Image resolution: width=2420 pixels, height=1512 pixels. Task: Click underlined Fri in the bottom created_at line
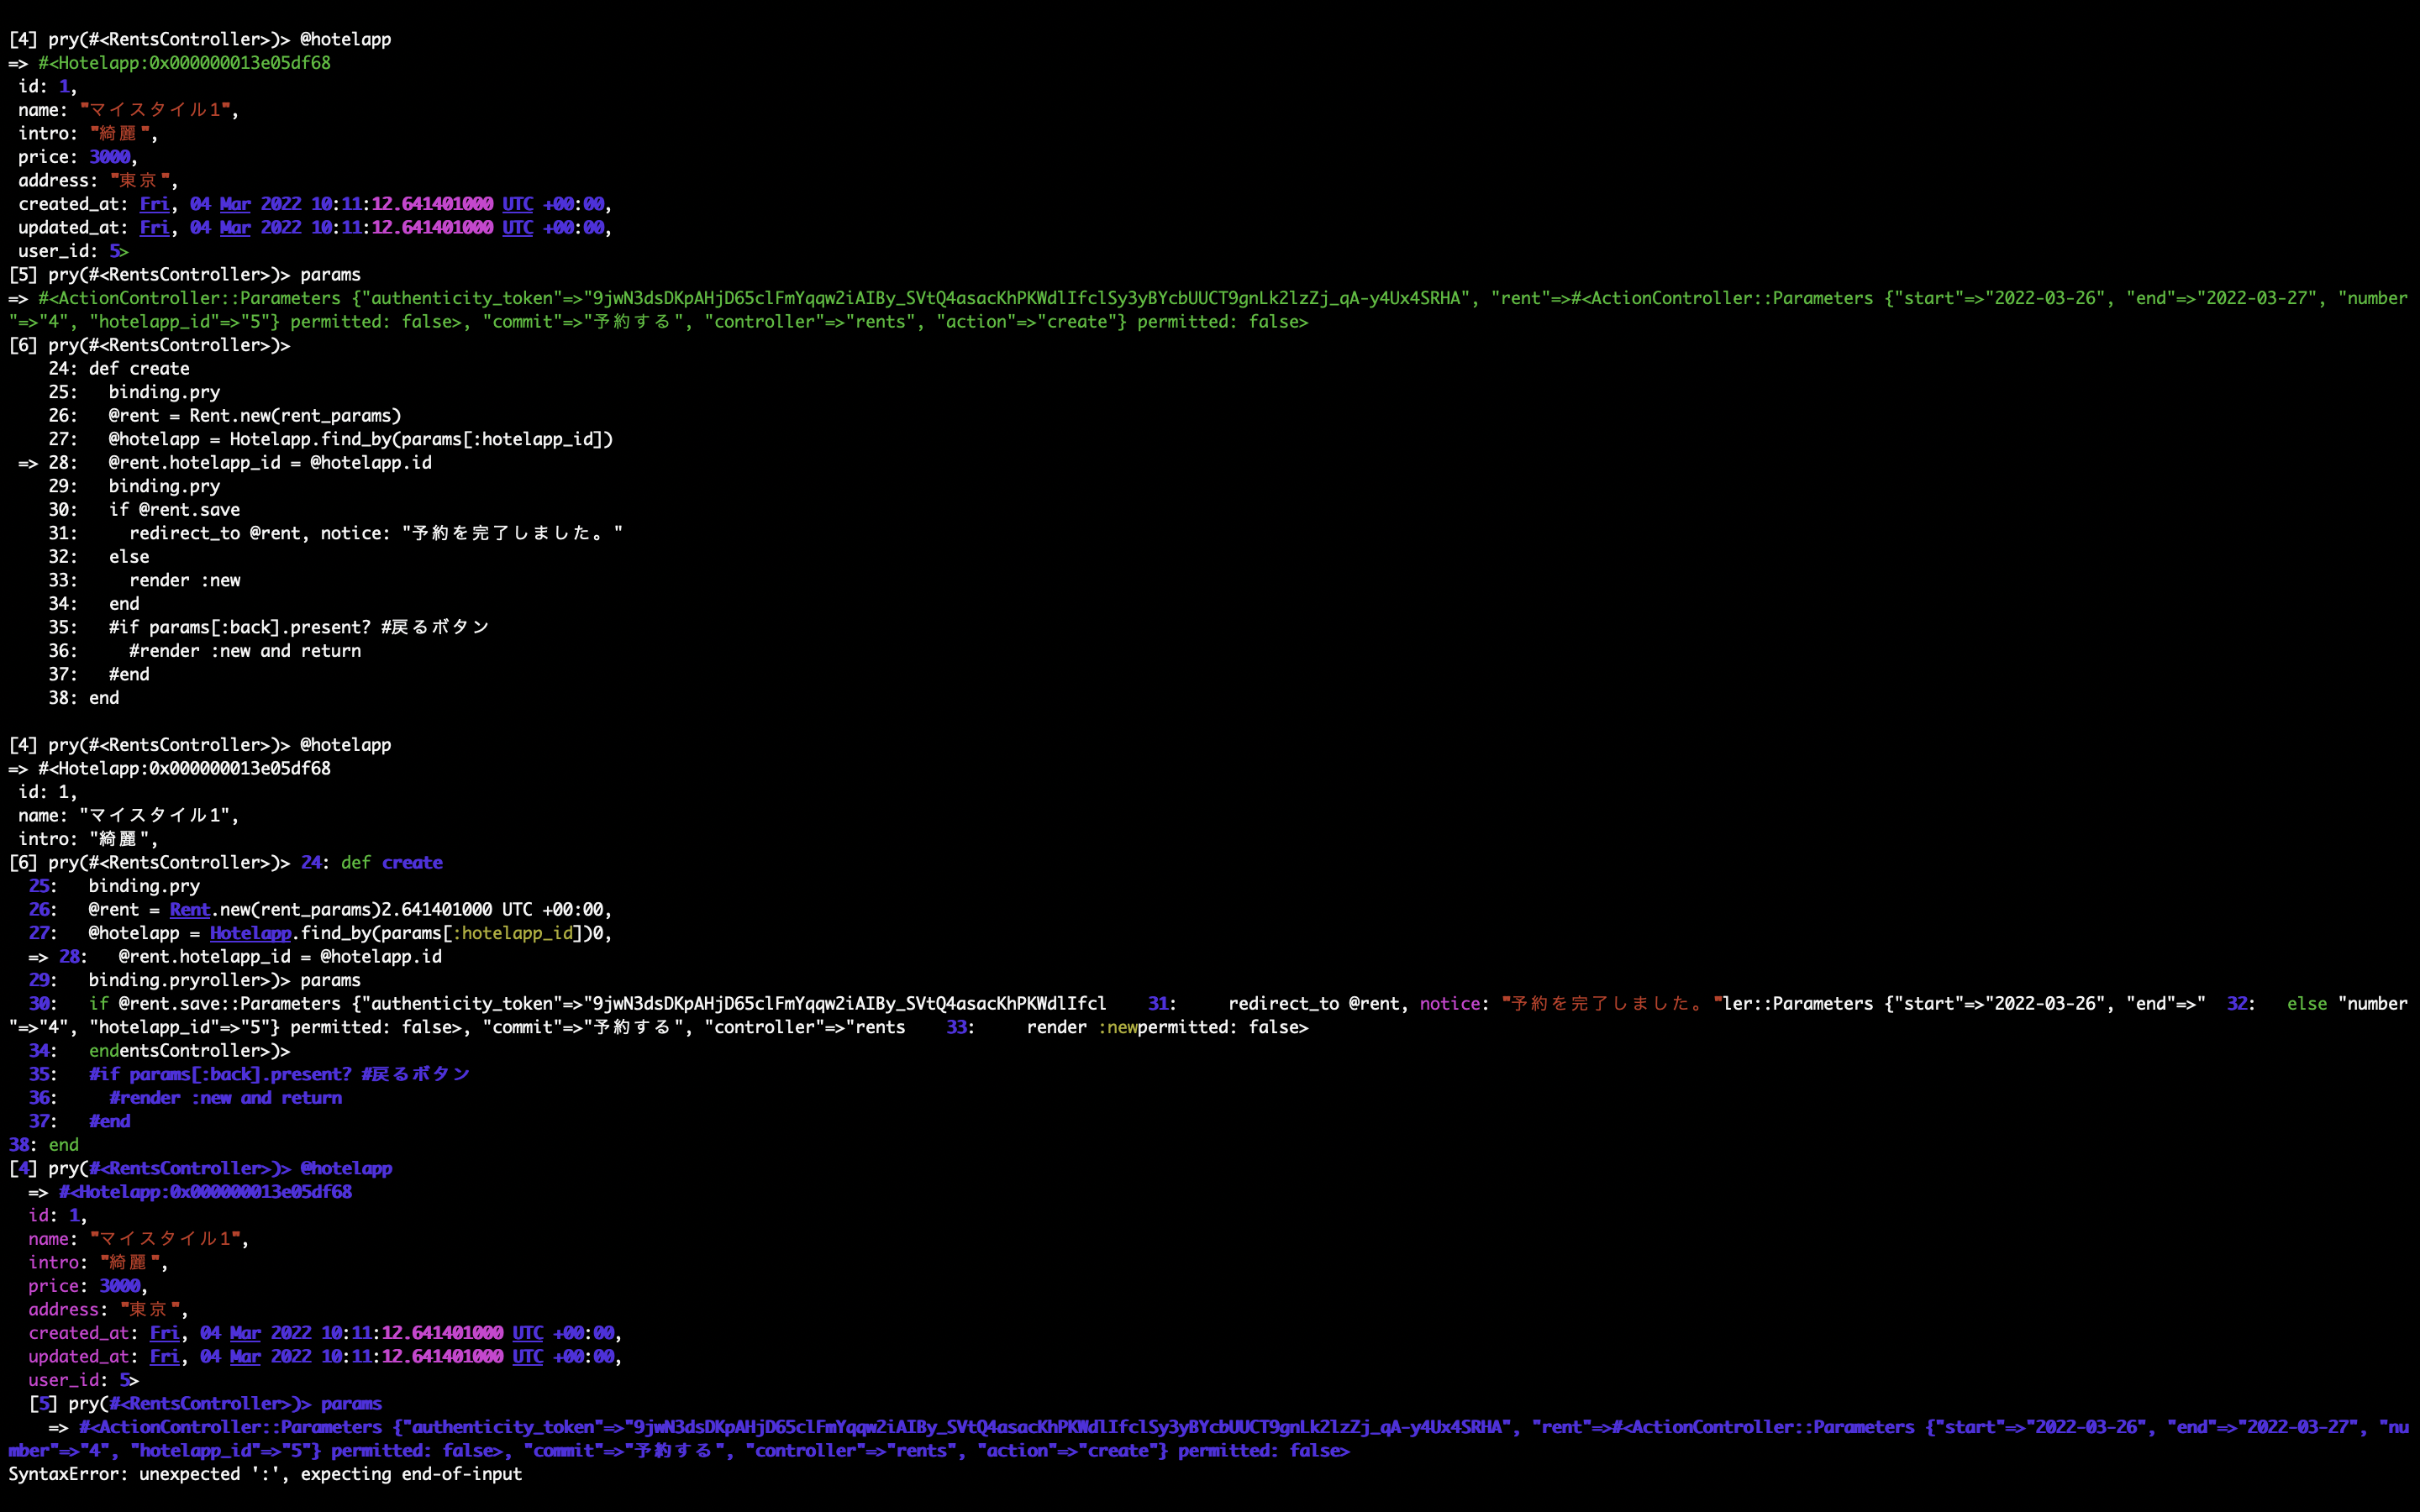(164, 1333)
